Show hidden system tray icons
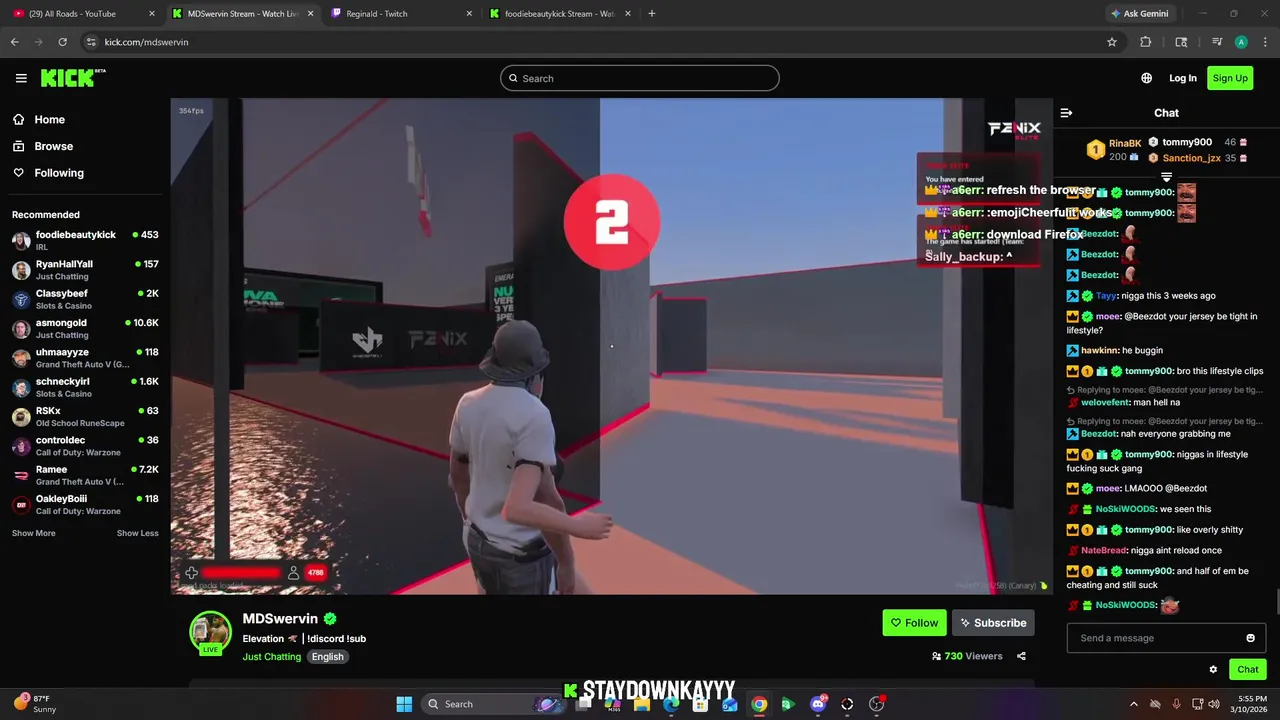1280x720 pixels. (x=1133, y=704)
